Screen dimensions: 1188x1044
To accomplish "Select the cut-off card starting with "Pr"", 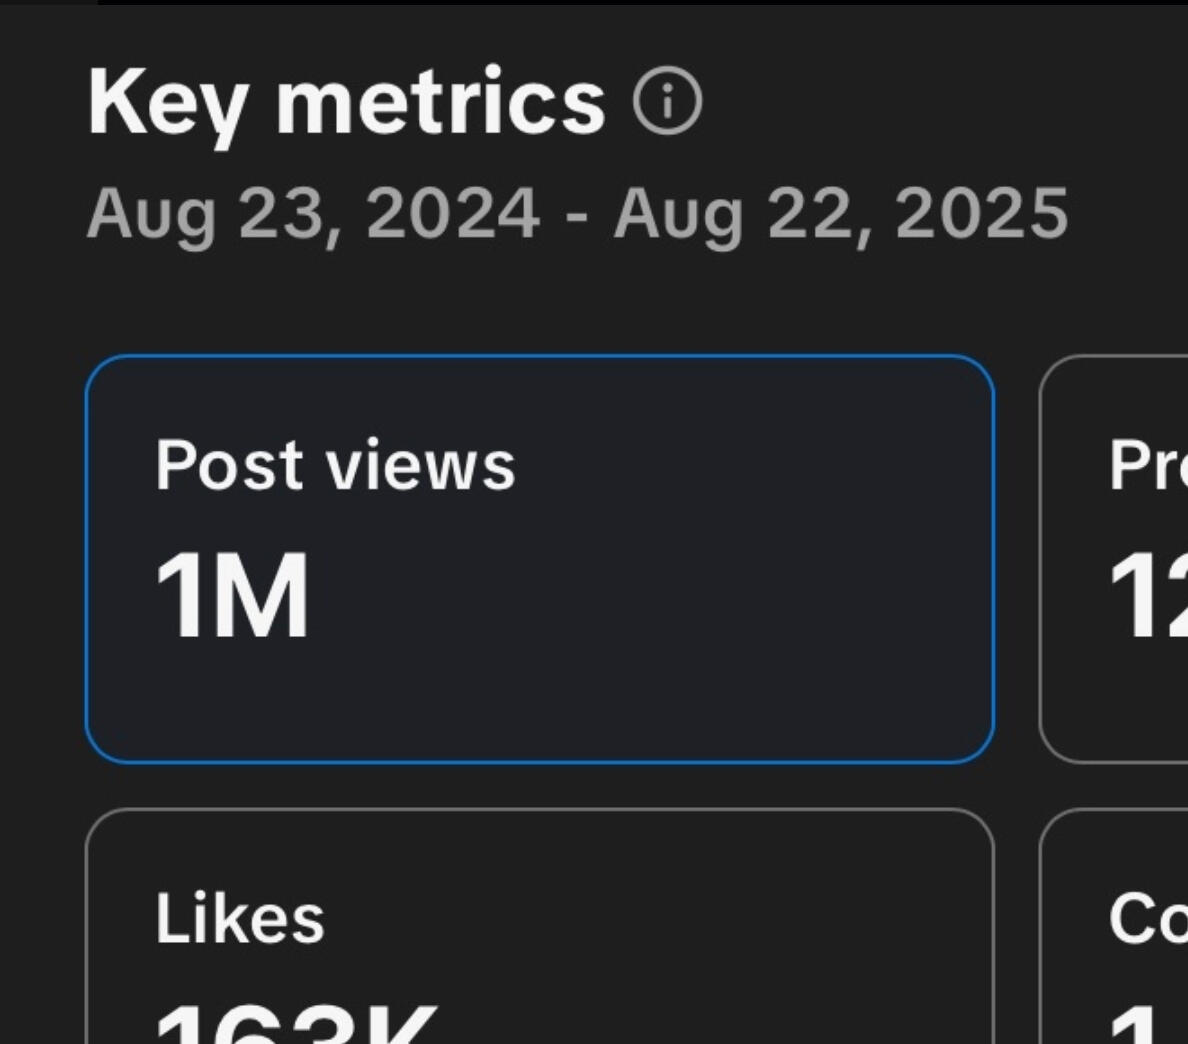I will coord(1115,558).
